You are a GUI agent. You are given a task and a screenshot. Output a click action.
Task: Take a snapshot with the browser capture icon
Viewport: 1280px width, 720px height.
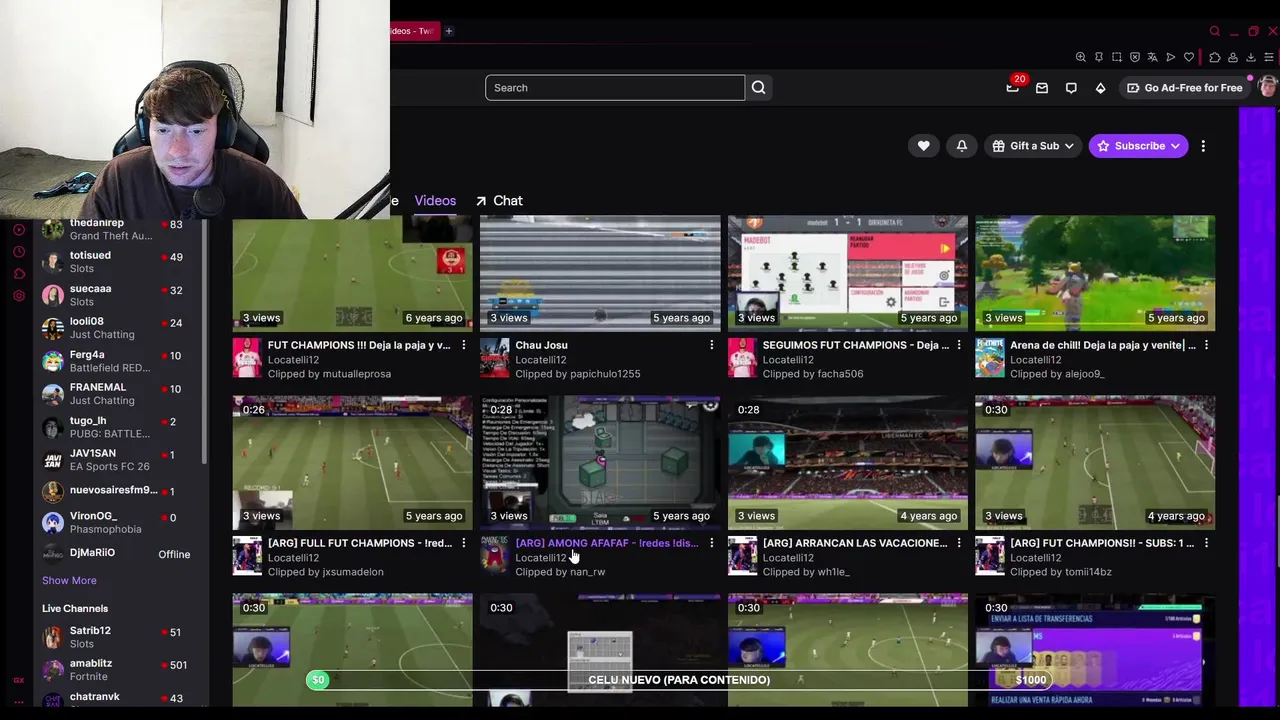[x=1117, y=57]
